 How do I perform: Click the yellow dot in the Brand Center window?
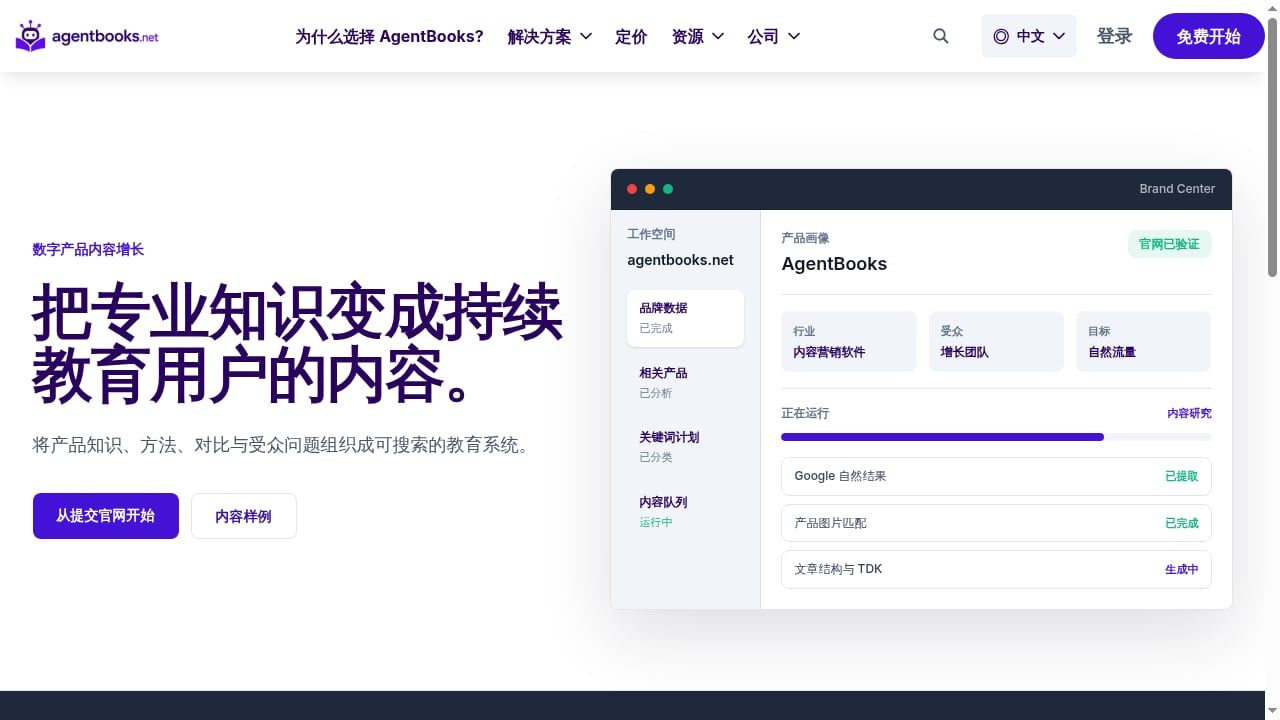pos(650,189)
